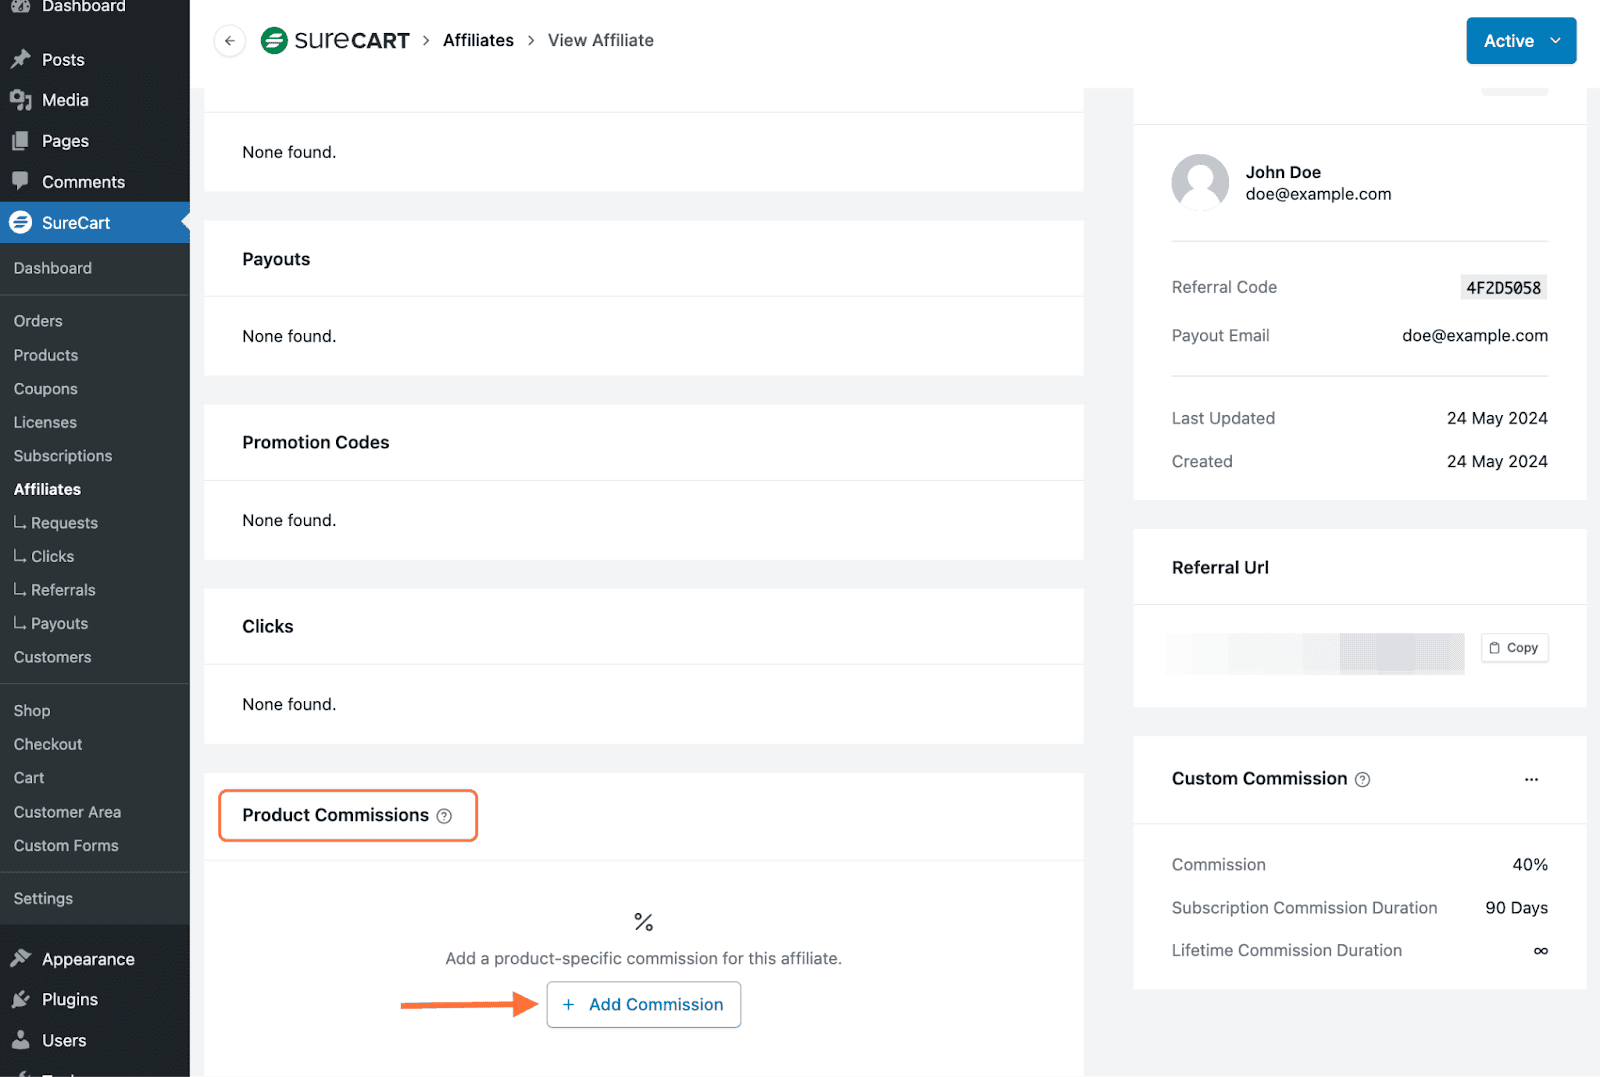Viewport: 1600px width, 1077px height.
Task: Click Affiliates in the breadcrumb
Action: coord(478,41)
